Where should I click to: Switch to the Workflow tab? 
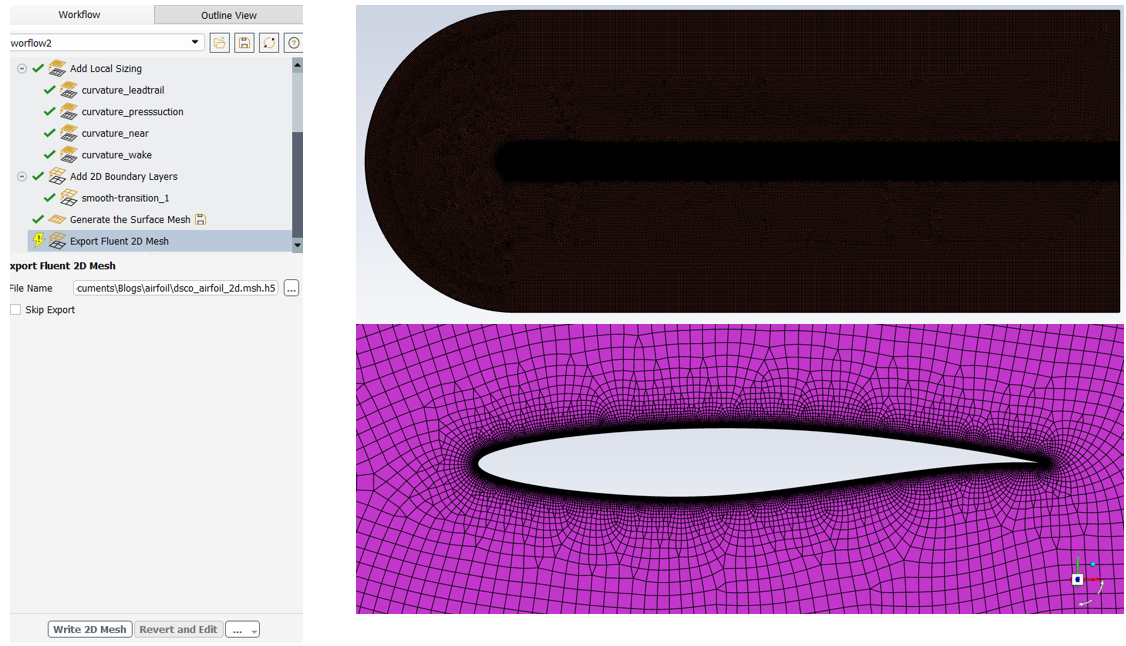click(x=79, y=14)
